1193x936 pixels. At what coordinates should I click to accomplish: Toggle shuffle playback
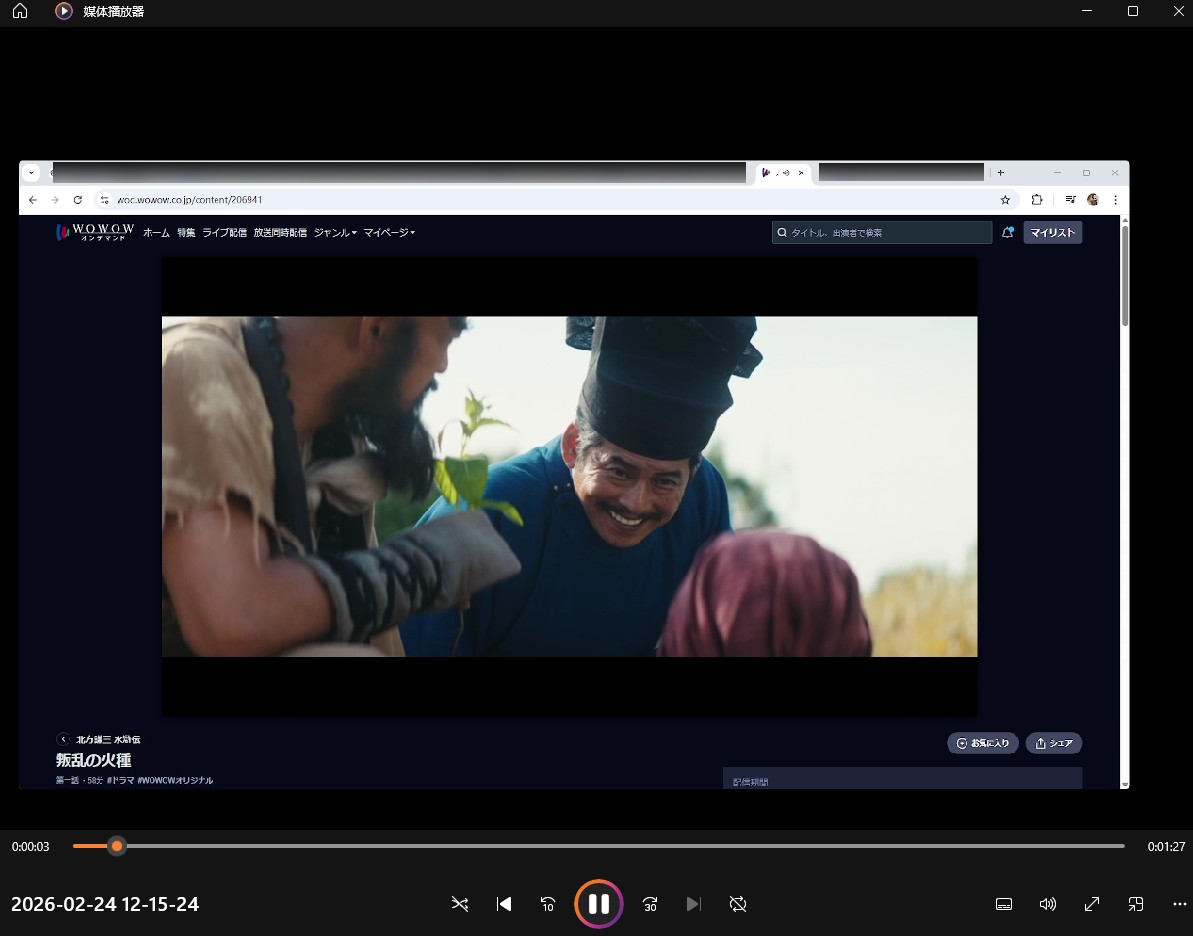click(x=460, y=904)
